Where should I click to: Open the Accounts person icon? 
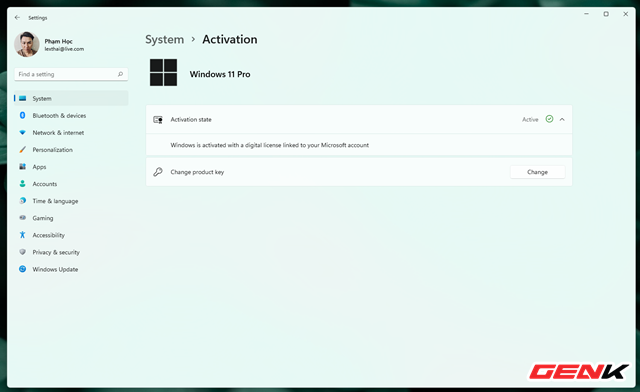tap(23, 184)
